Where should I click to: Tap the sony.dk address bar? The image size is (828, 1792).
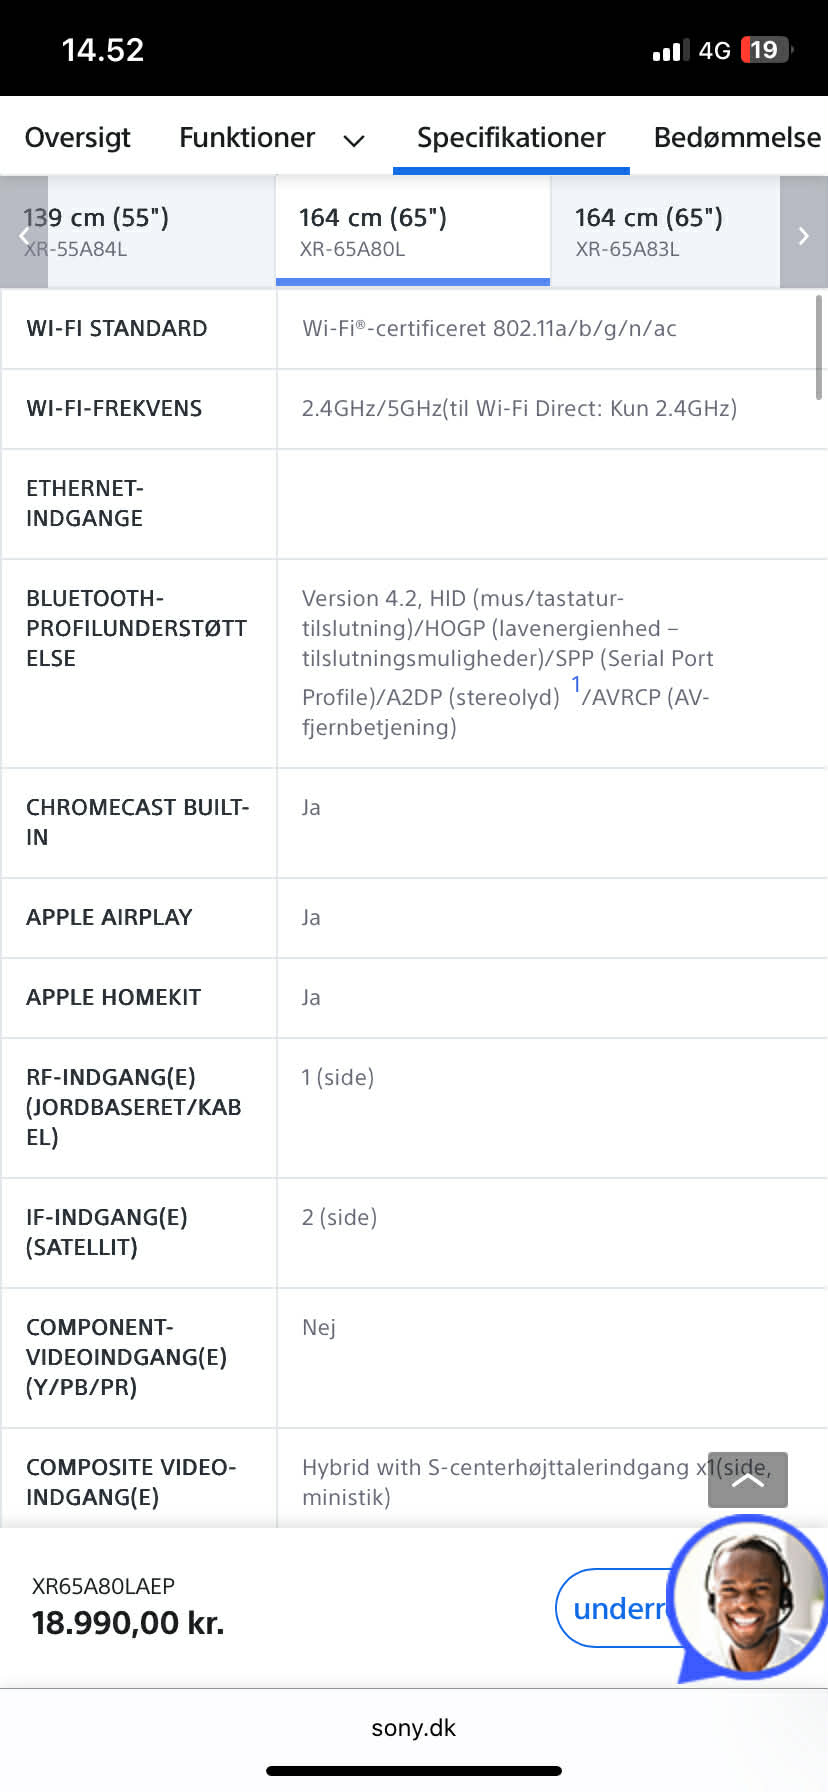[414, 1728]
